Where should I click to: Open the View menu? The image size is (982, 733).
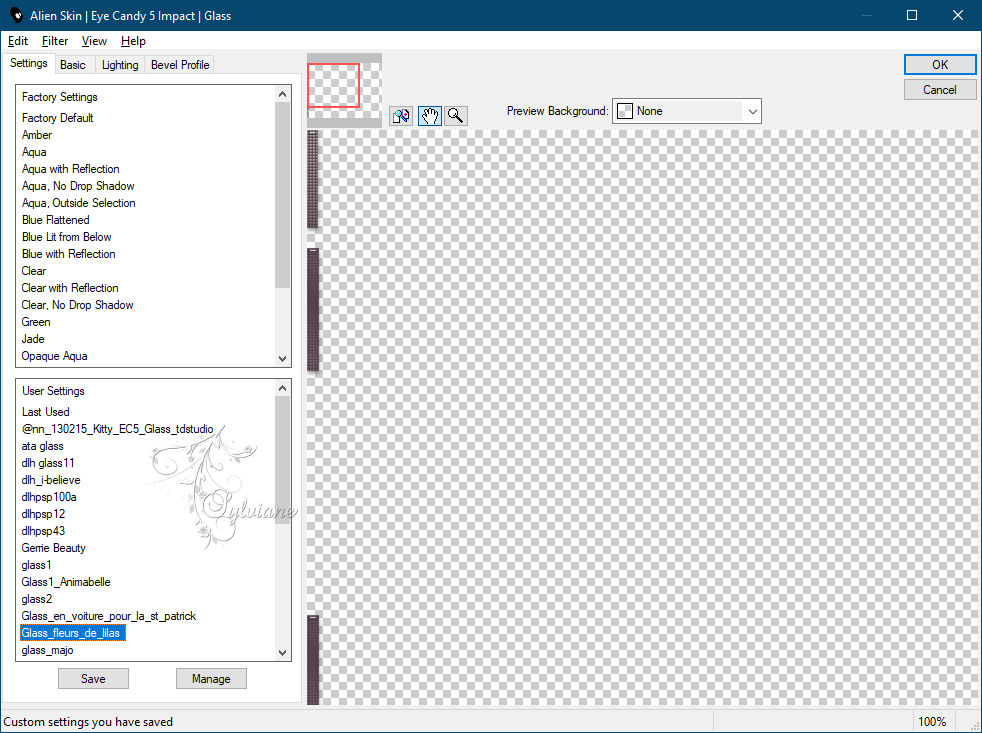tap(94, 41)
